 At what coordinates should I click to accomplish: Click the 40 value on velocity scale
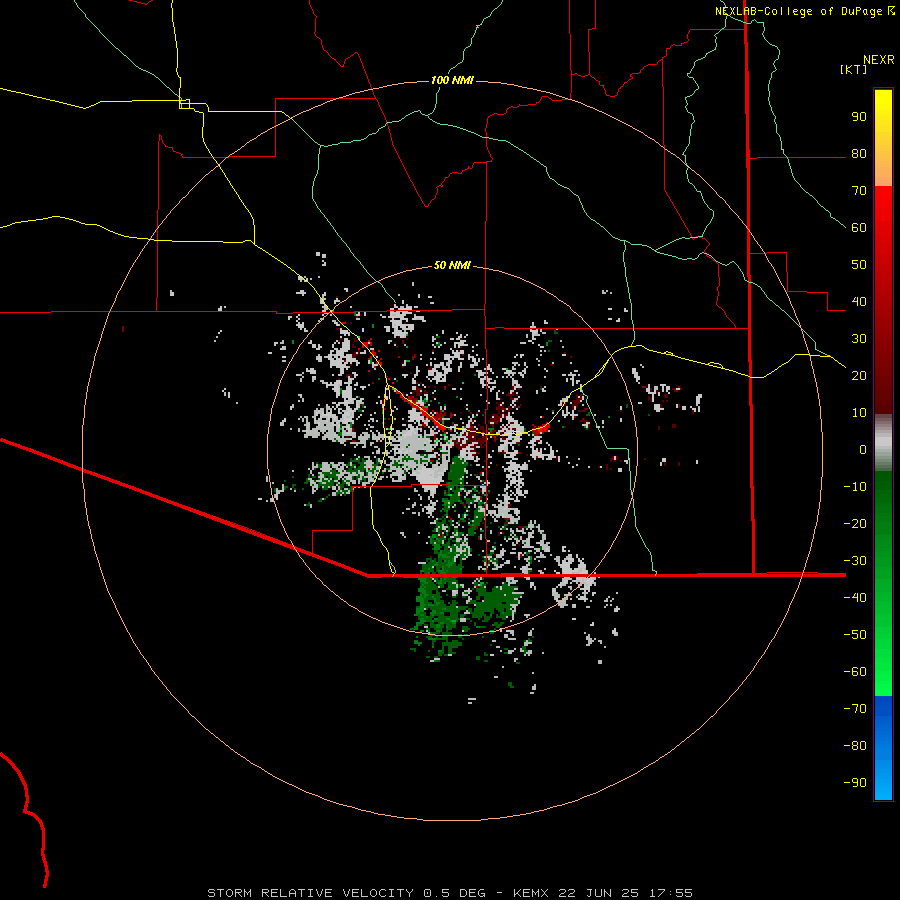859,302
